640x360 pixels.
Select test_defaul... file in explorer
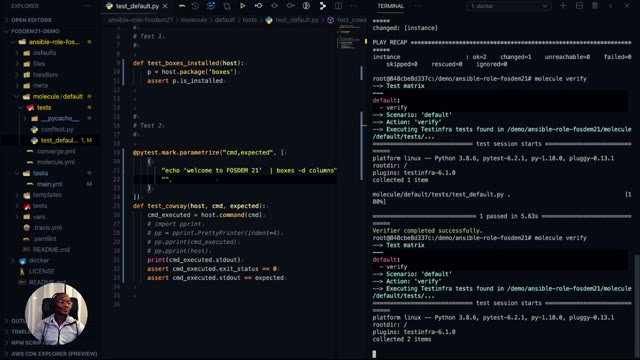pos(49,140)
